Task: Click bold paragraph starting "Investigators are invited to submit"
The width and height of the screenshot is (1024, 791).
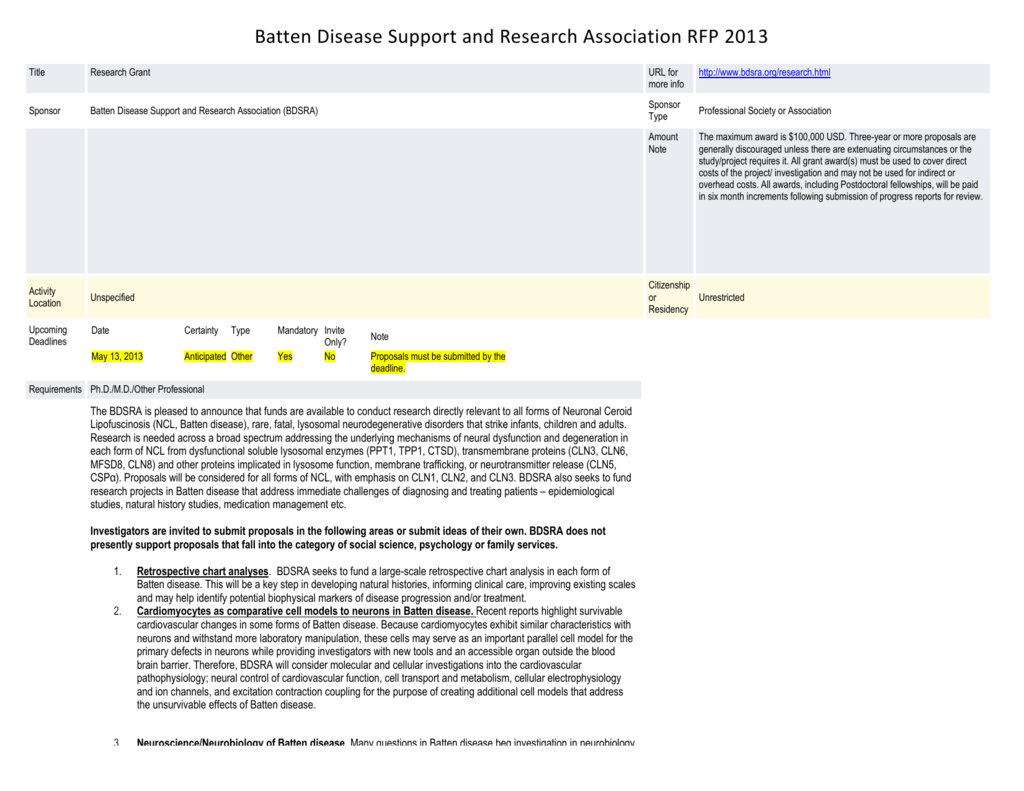Action: [348, 538]
